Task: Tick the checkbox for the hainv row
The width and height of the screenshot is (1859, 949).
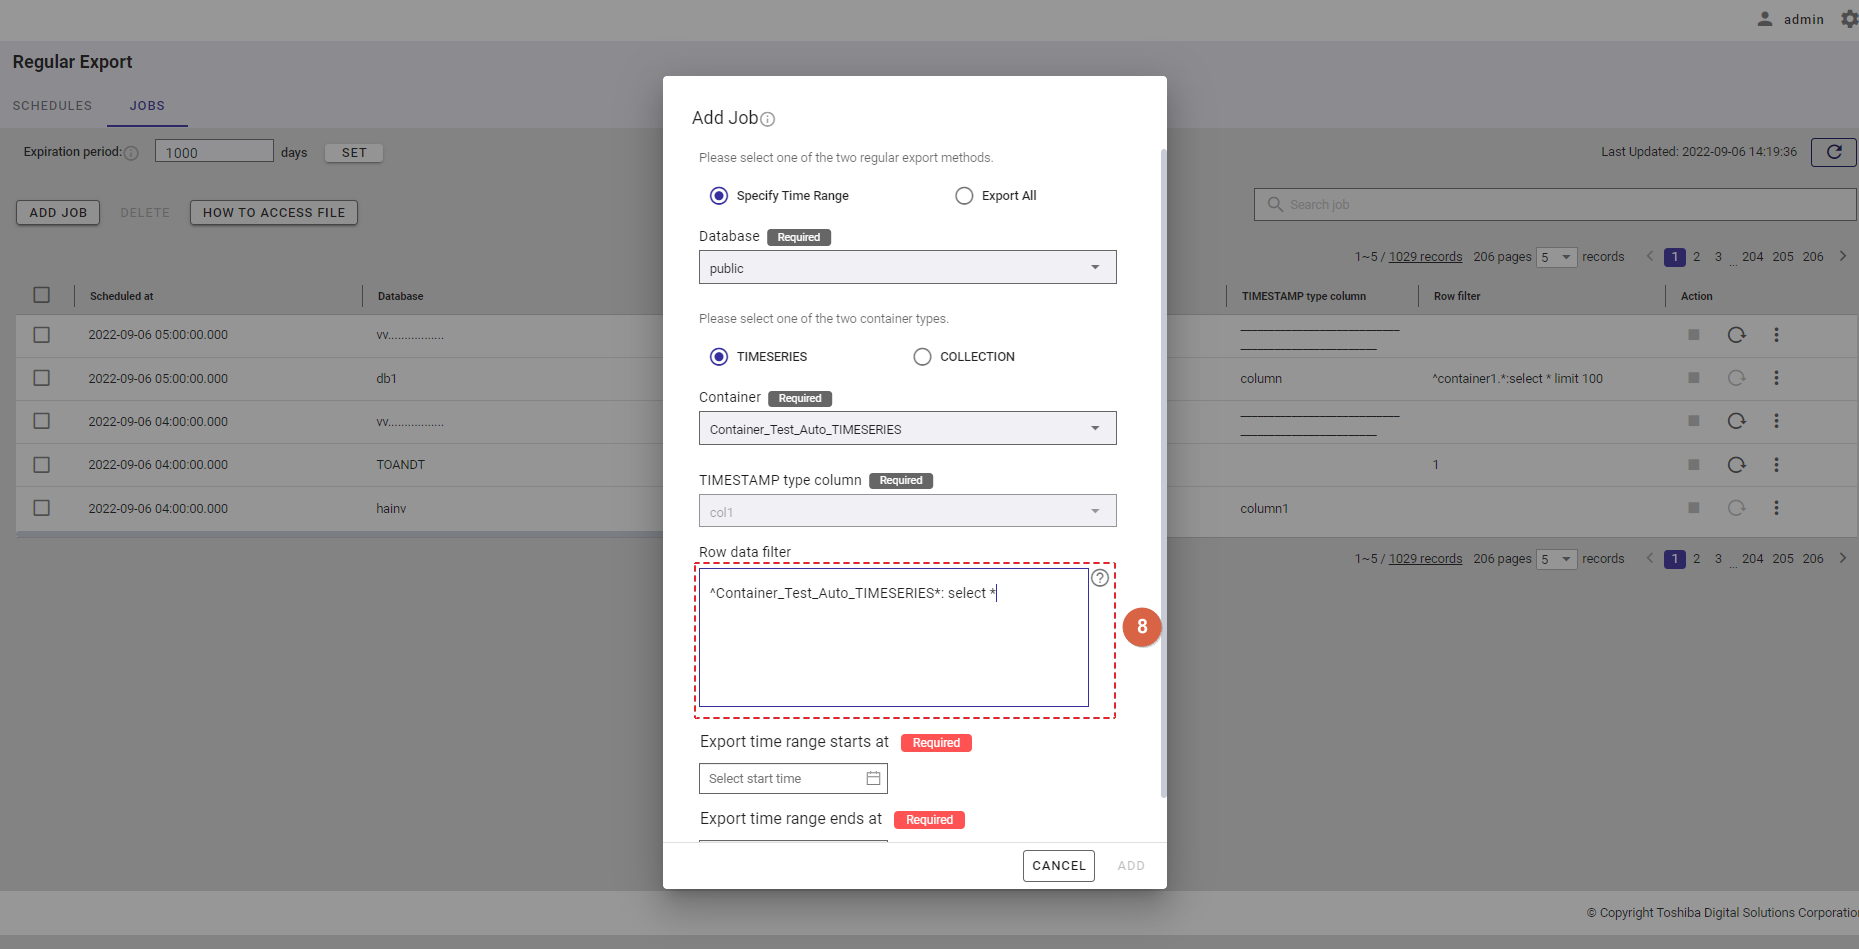Action: (41, 508)
